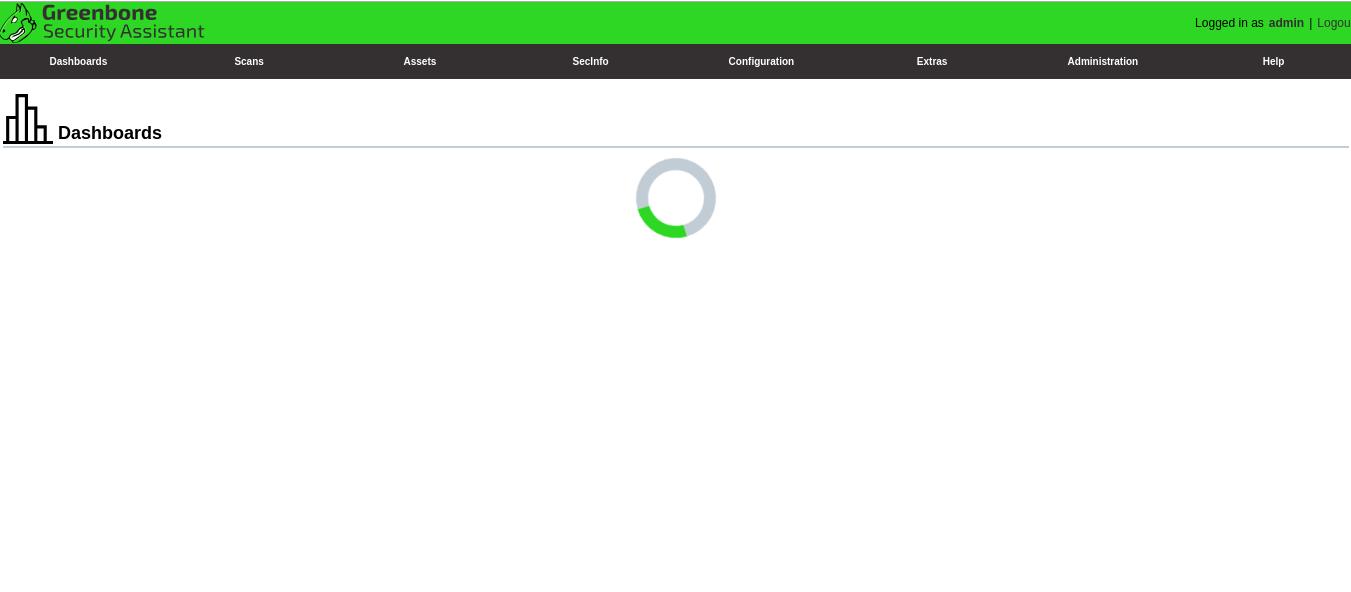The width and height of the screenshot is (1351, 592).
Task: Open the Scans menu
Action: click(249, 61)
